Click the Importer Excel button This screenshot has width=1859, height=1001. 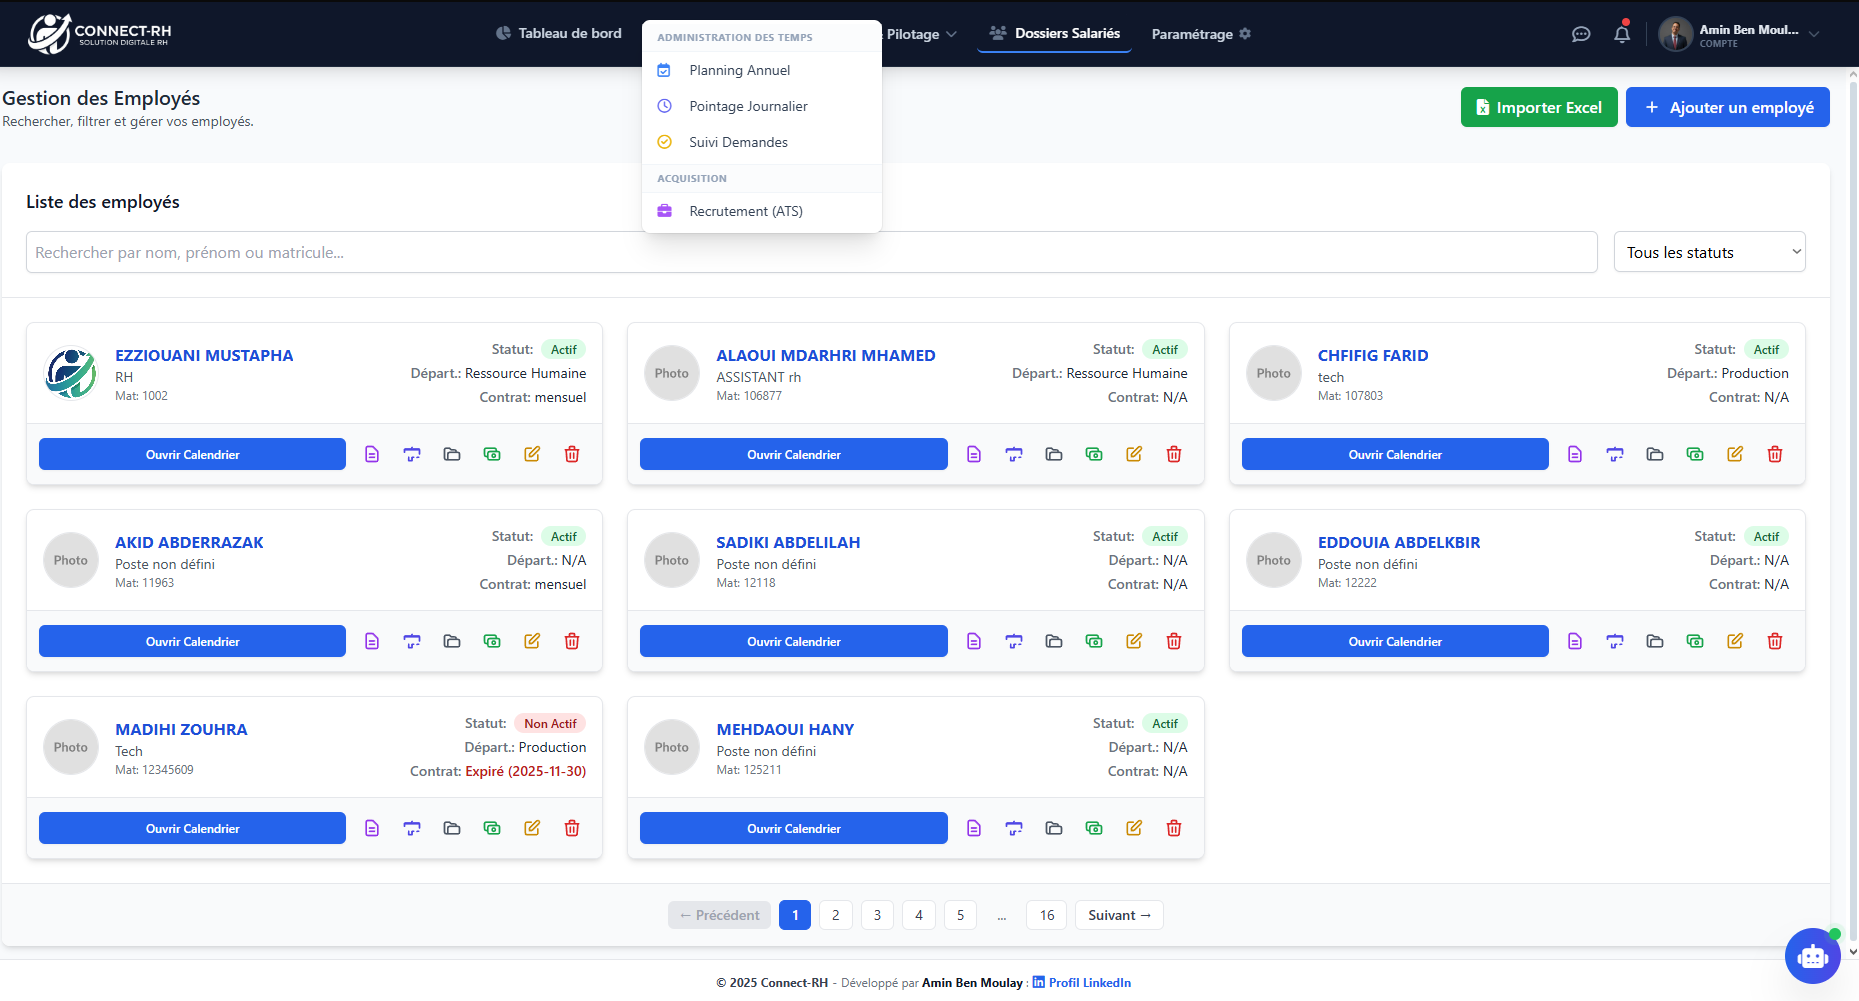[1538, 107]
